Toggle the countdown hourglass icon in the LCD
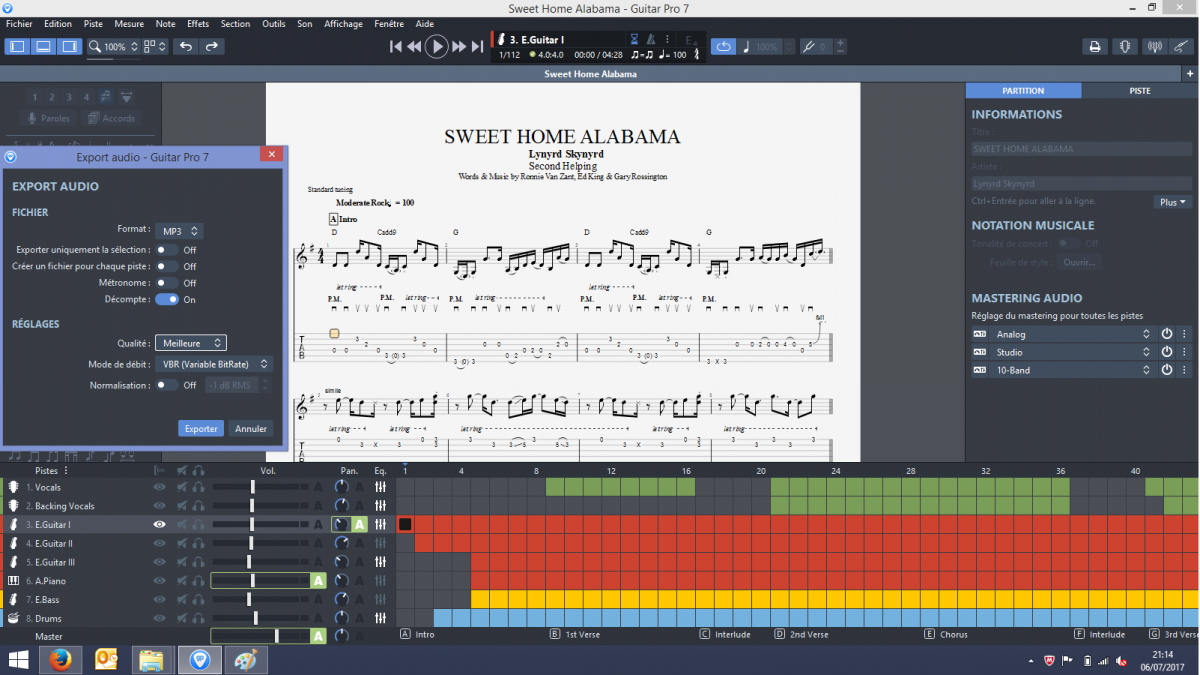Image resolution: width=1200 pixels, height=675 pixels. tap(634, 39)
